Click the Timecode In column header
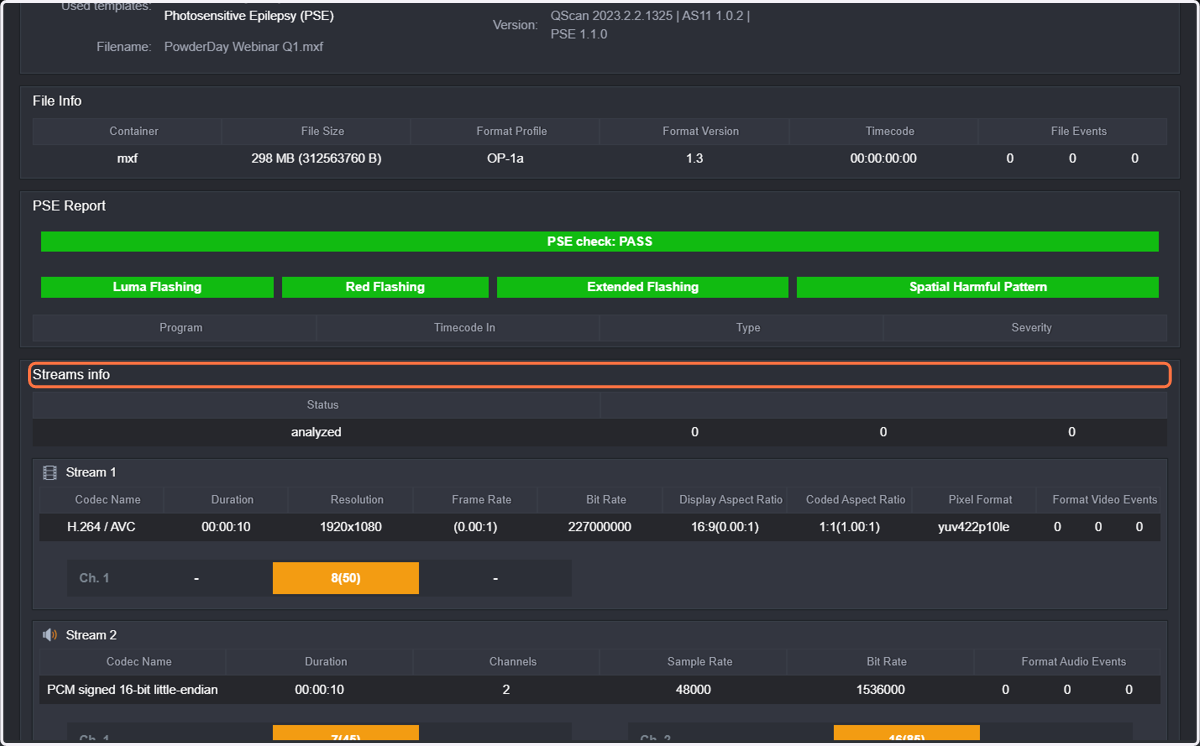The image size is (1200, 746). coord(465,328)
